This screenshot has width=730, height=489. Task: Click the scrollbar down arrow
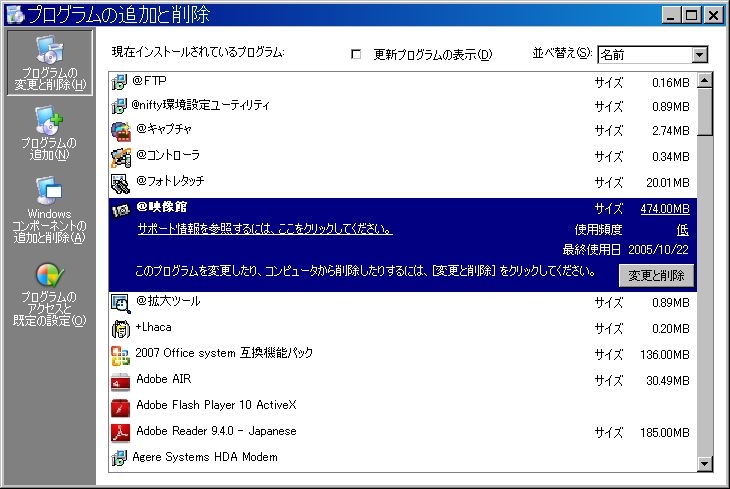pos(705,464)
